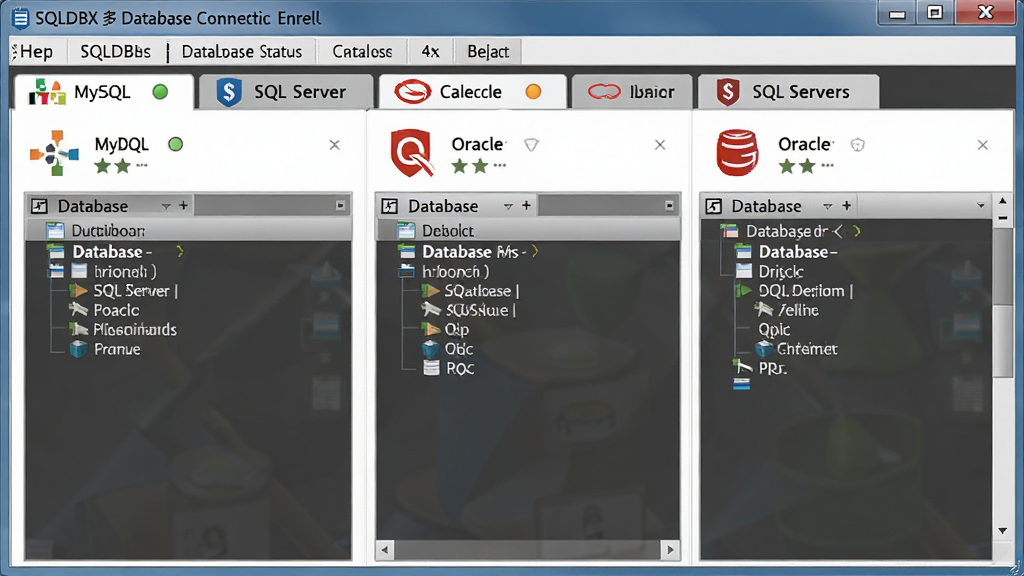Image resolution: width=1024 pixels, height=576 pixels.
Task: Add a database with plus in MyDQL panel
Action: (x=184, y=206)
